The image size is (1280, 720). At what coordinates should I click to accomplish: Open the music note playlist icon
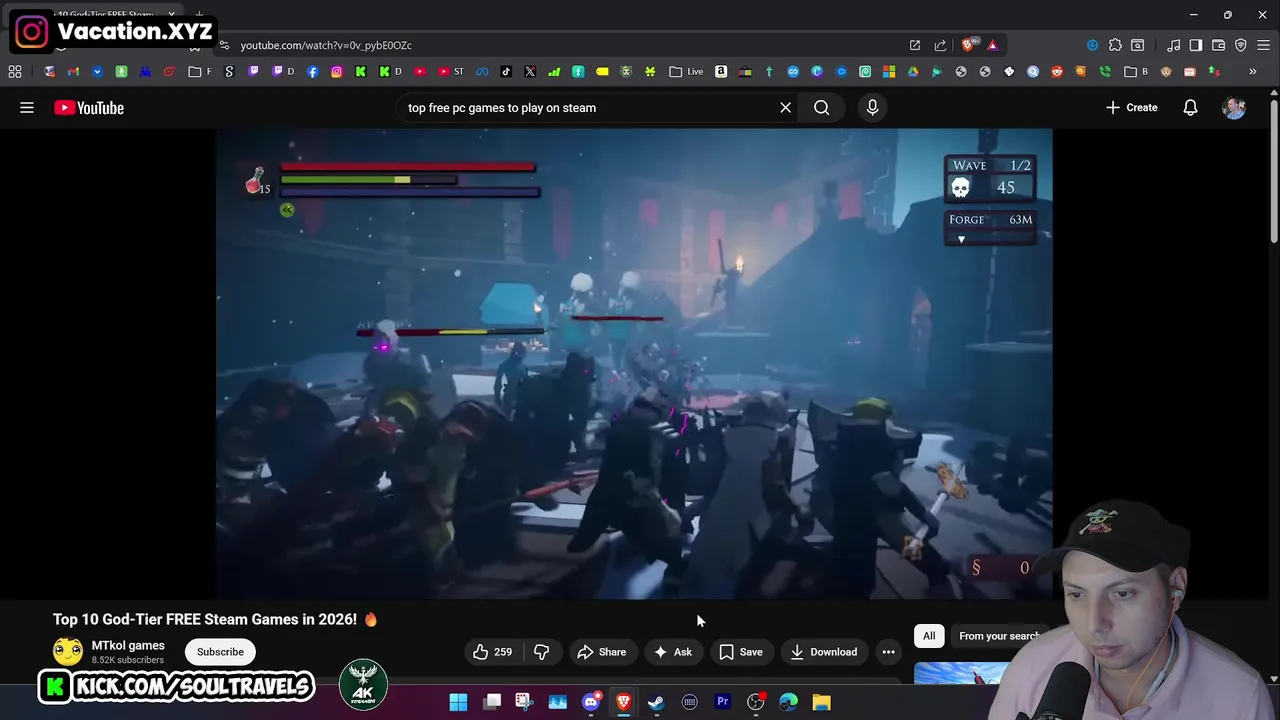pyautogui.click(x=1173, y=45)
